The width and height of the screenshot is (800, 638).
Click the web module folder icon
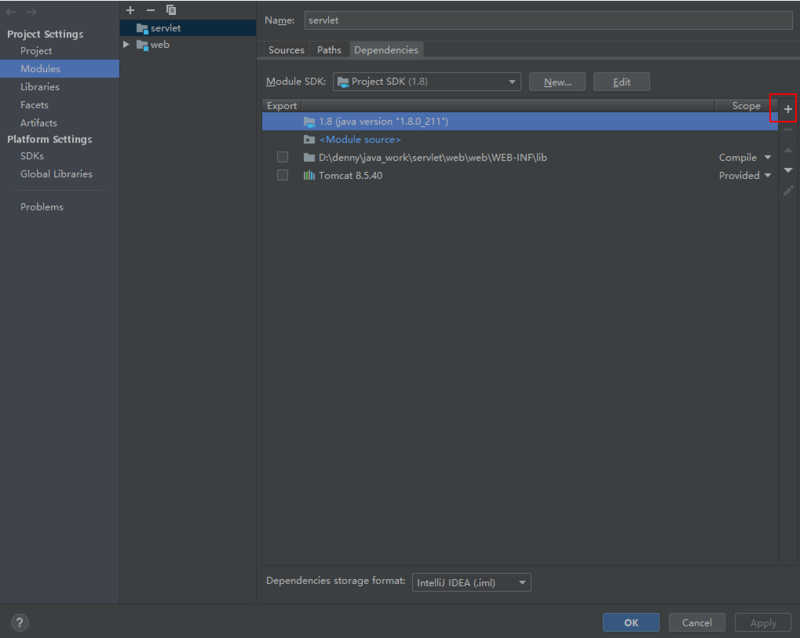click(142, 45)
